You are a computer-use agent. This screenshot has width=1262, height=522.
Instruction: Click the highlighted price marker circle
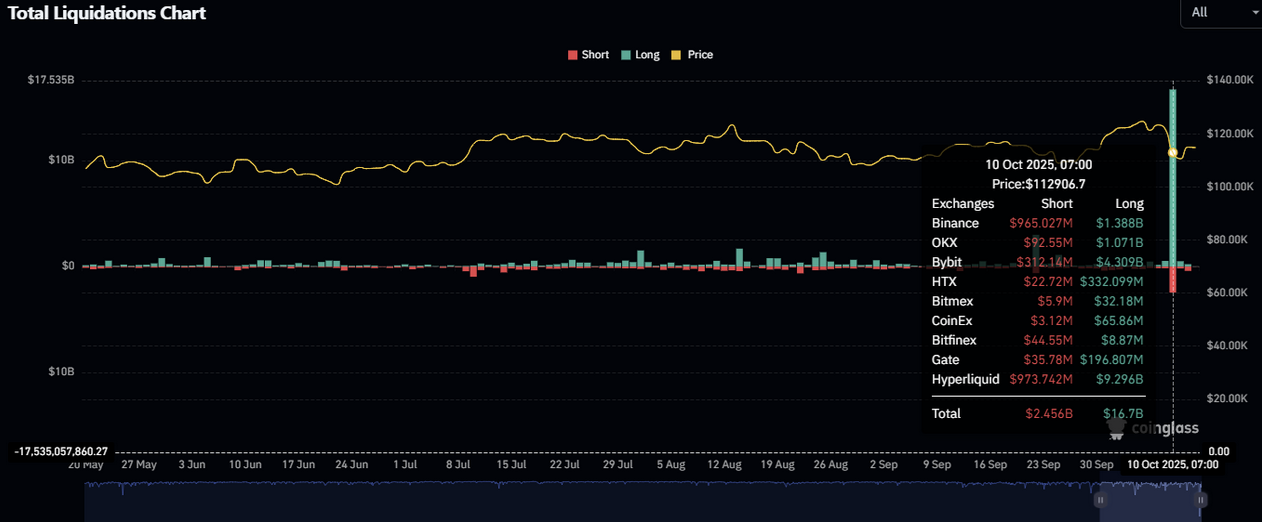coord(1172,152)
